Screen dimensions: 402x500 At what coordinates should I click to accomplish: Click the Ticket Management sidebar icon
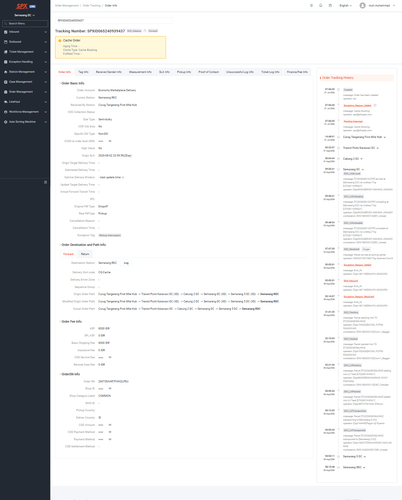click(x=6, y=52)
